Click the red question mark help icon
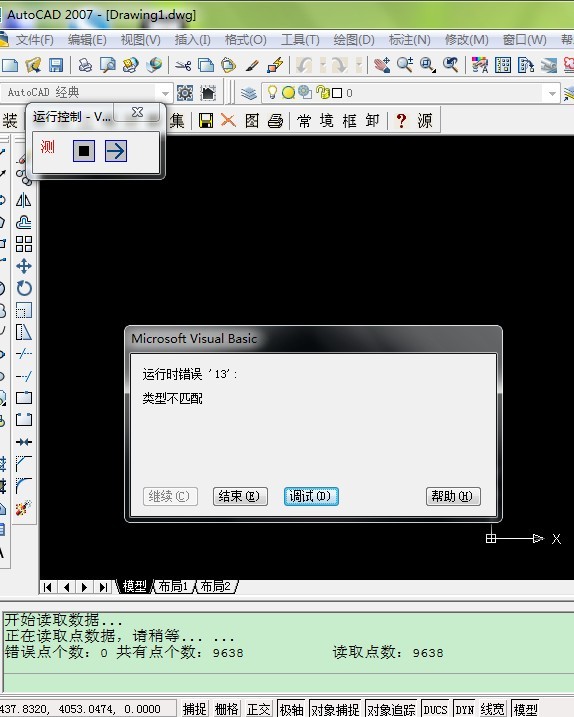The width and height of the screenshot is (574, 717). click(x=401, y=121)
